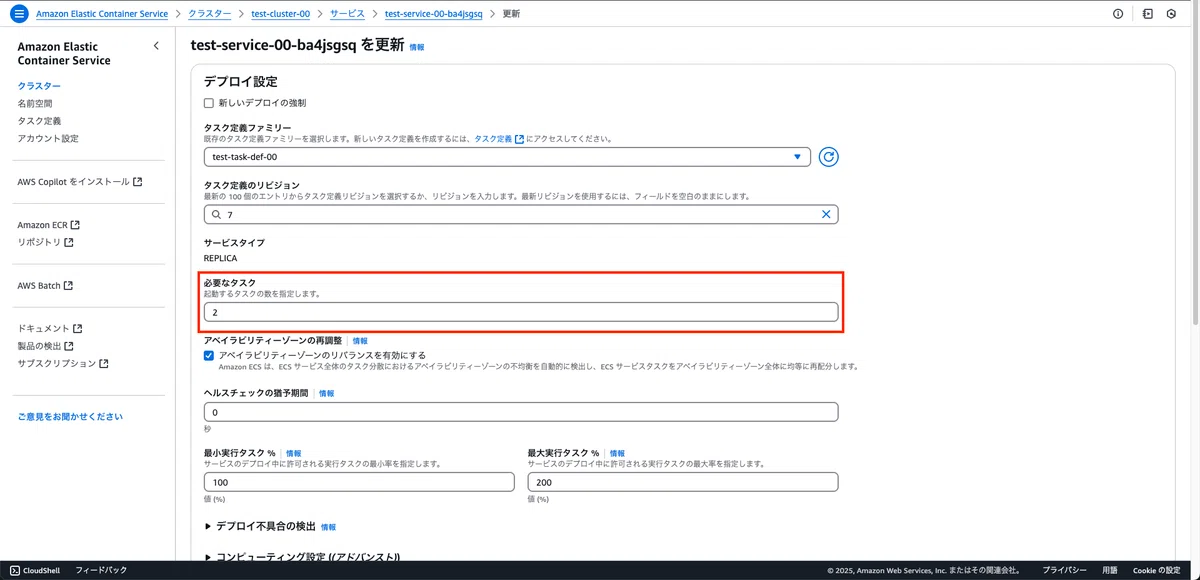Open the クラスター breadcrumb link
This screenshot has height=580, width=1200.
point(209,14)
